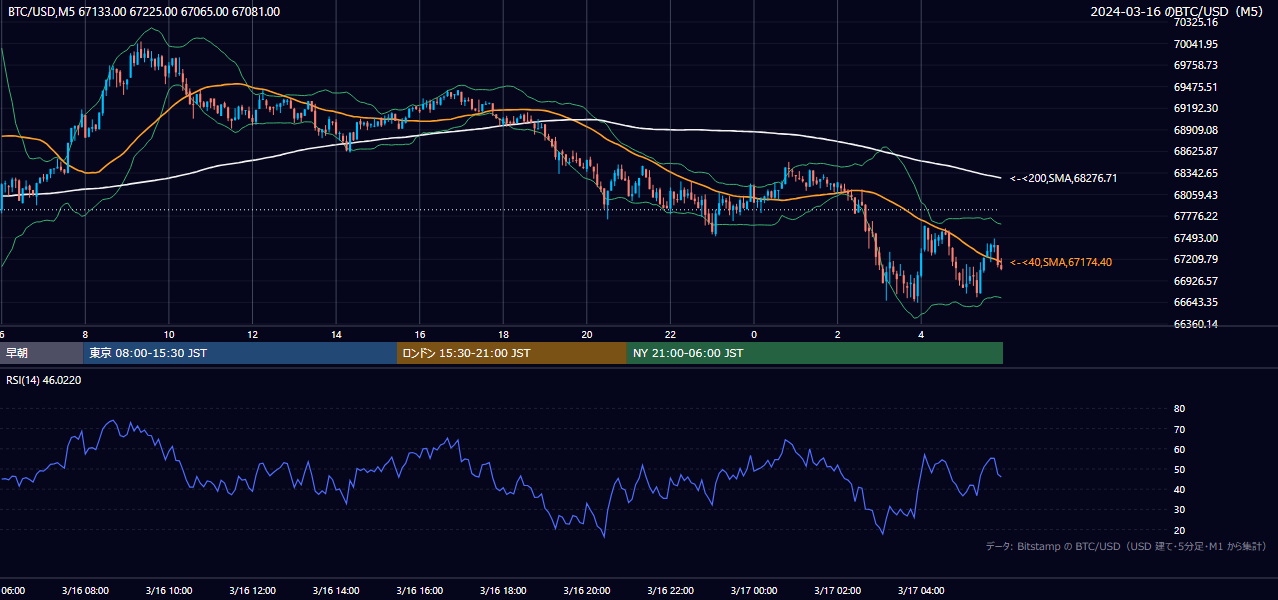
Task: Click the RSI scale value 60
Action: [1179, 449]
